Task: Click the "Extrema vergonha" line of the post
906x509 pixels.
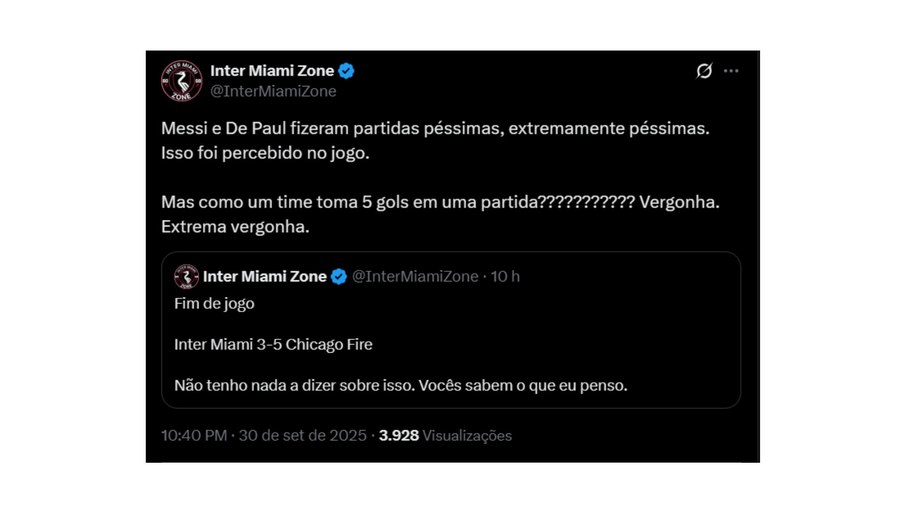Action: point(235,227)
